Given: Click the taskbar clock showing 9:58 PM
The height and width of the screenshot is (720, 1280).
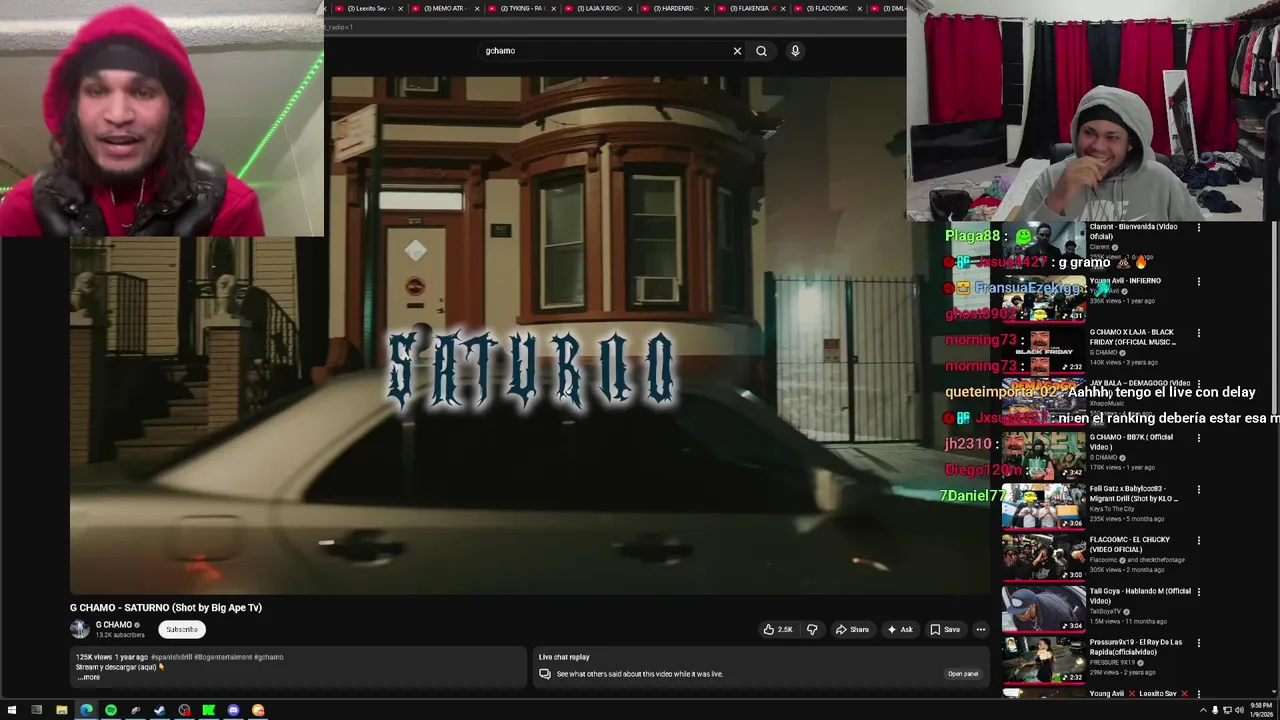Looking at the screenshot, I should coord(1262,710).
